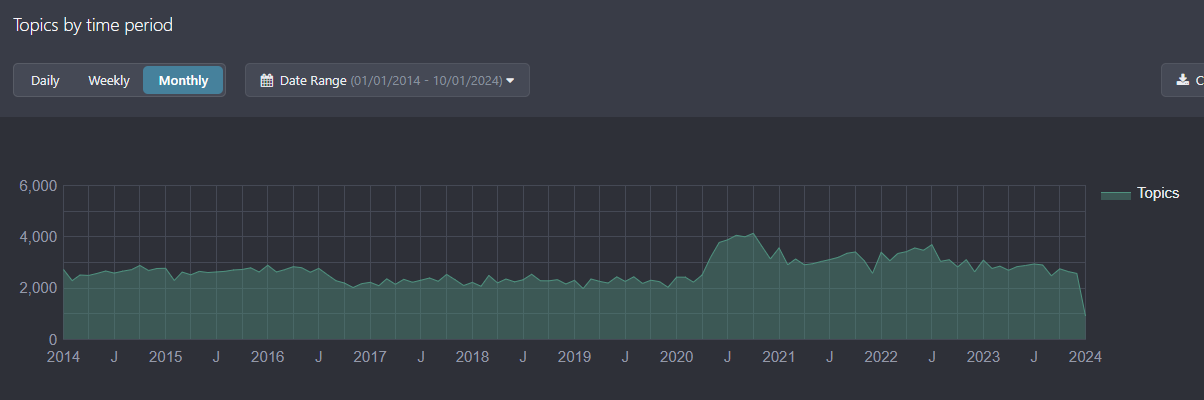Click the download icon on the export button
Image resolution: width=1204 pixels, height=400 pixels.
tap(1183, 80)
